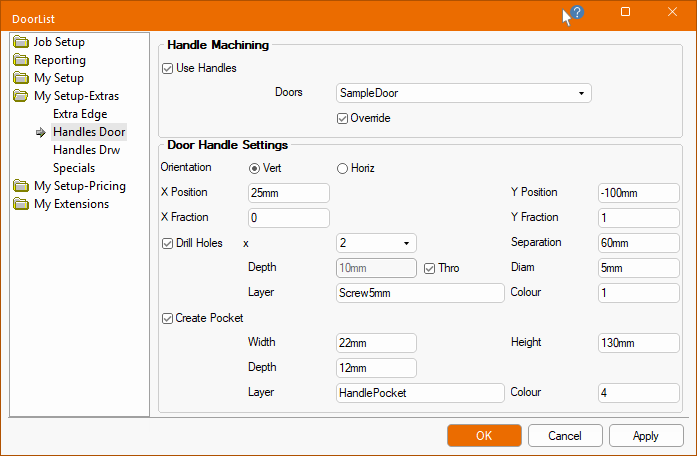The image size is (697, 456).
Task: Uncheck the Override checkbox
Action: pos(343,118)
